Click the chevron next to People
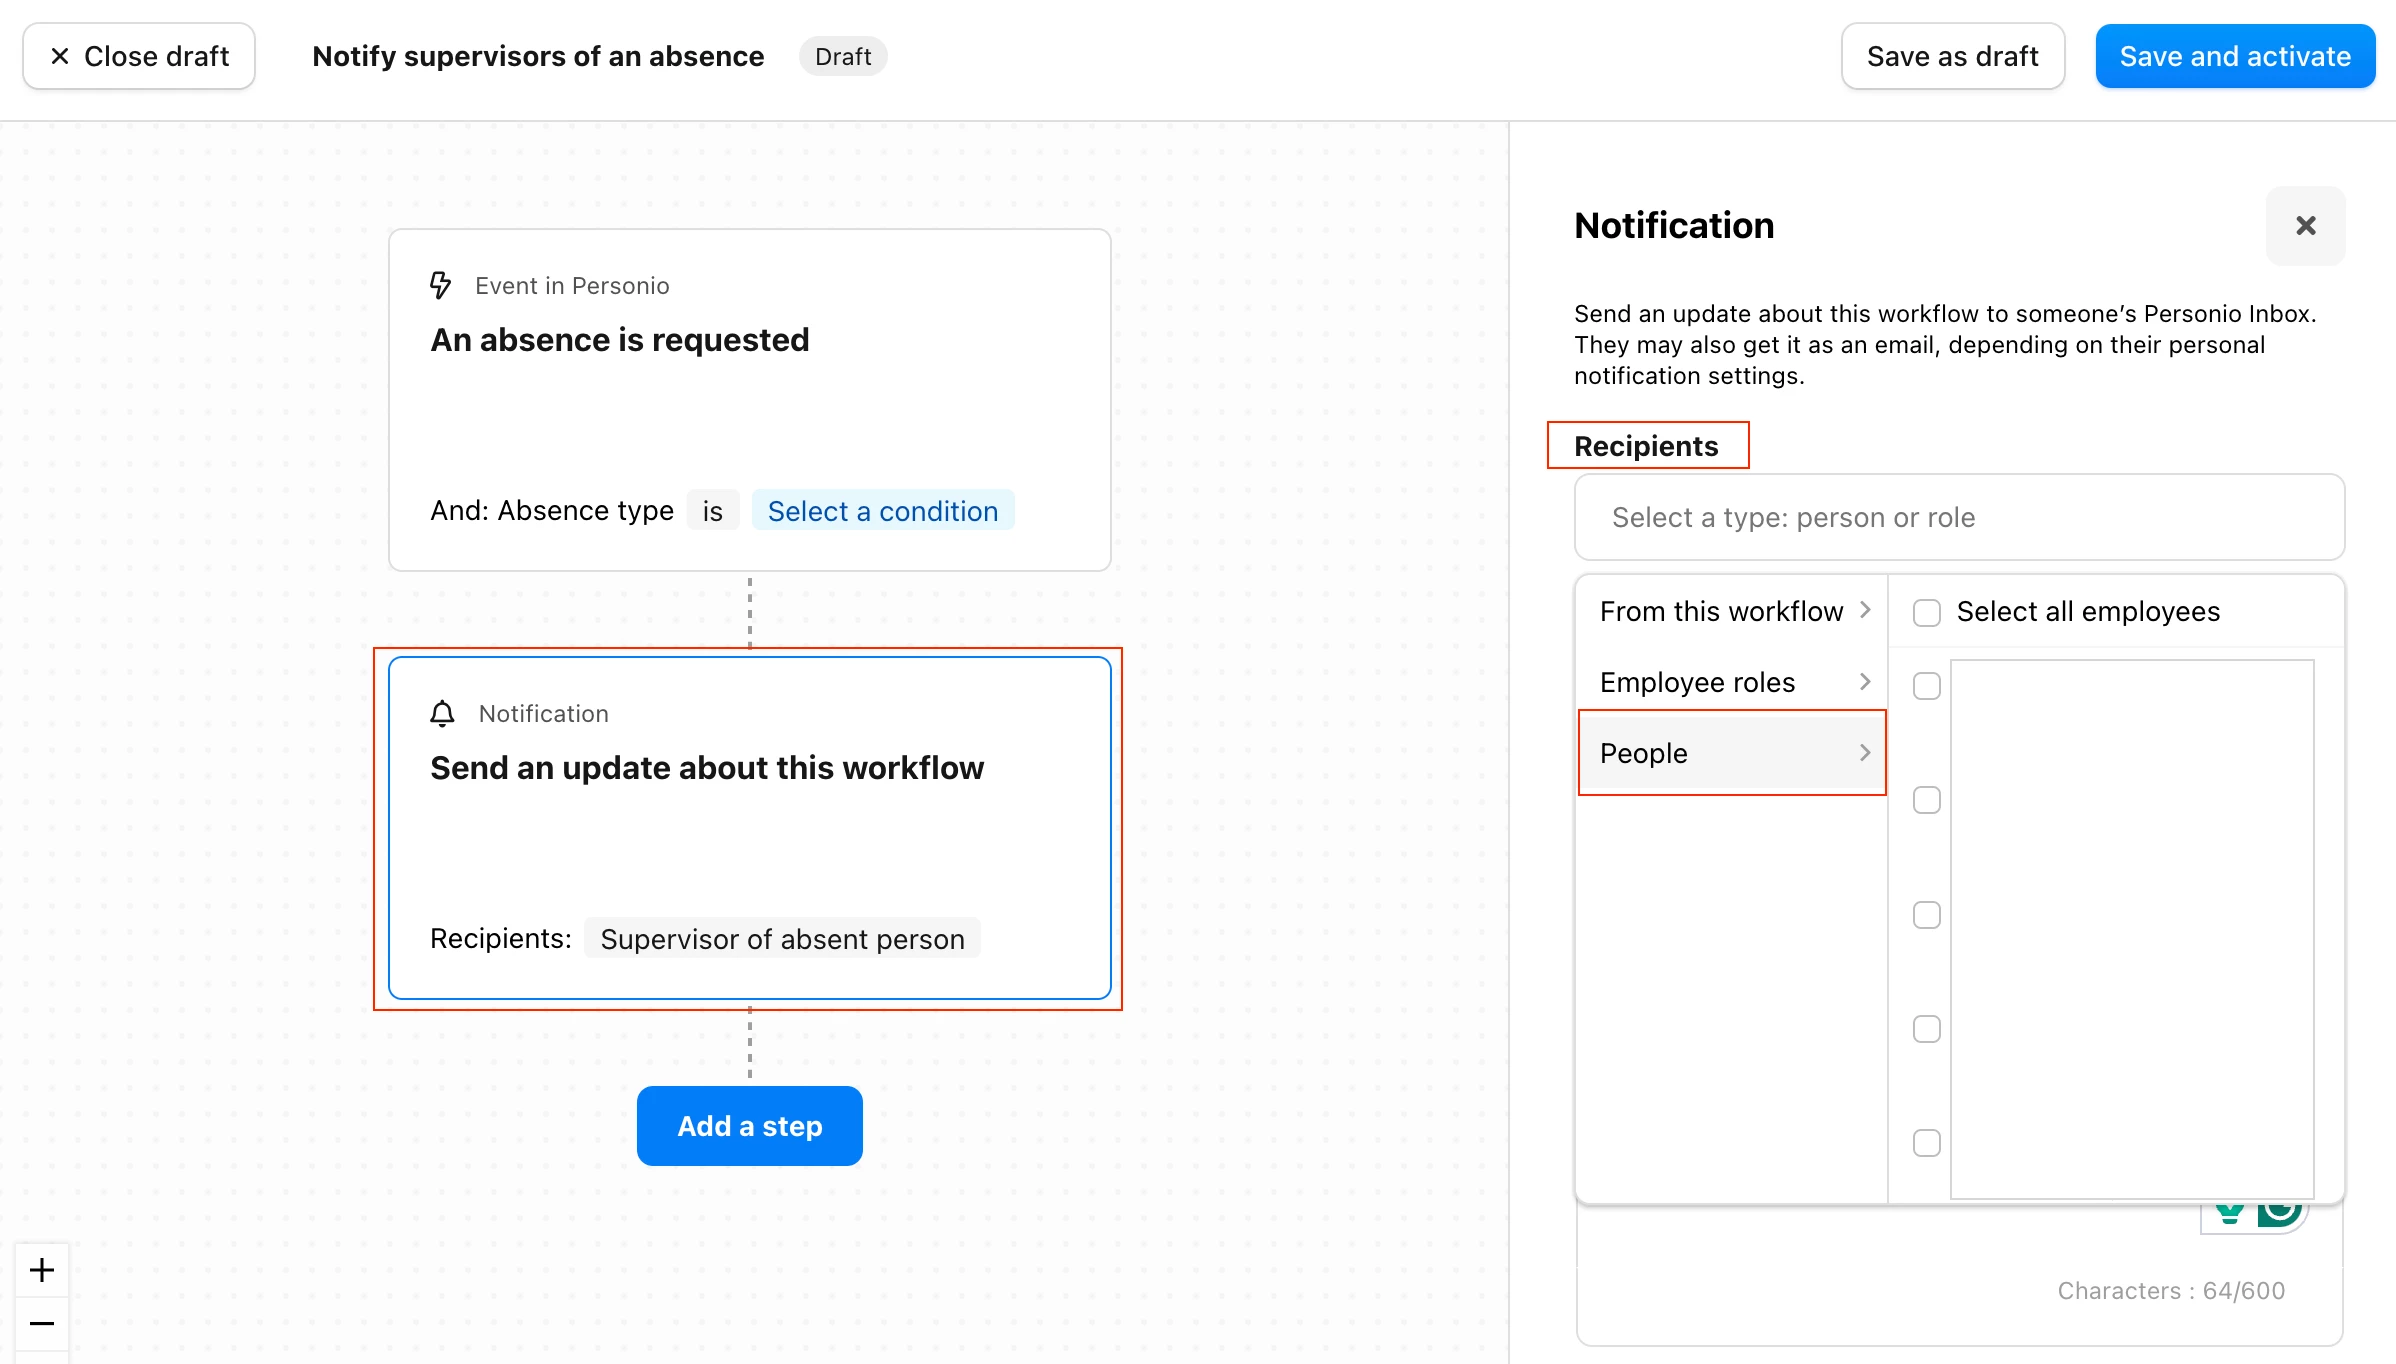 (1865, 753)
